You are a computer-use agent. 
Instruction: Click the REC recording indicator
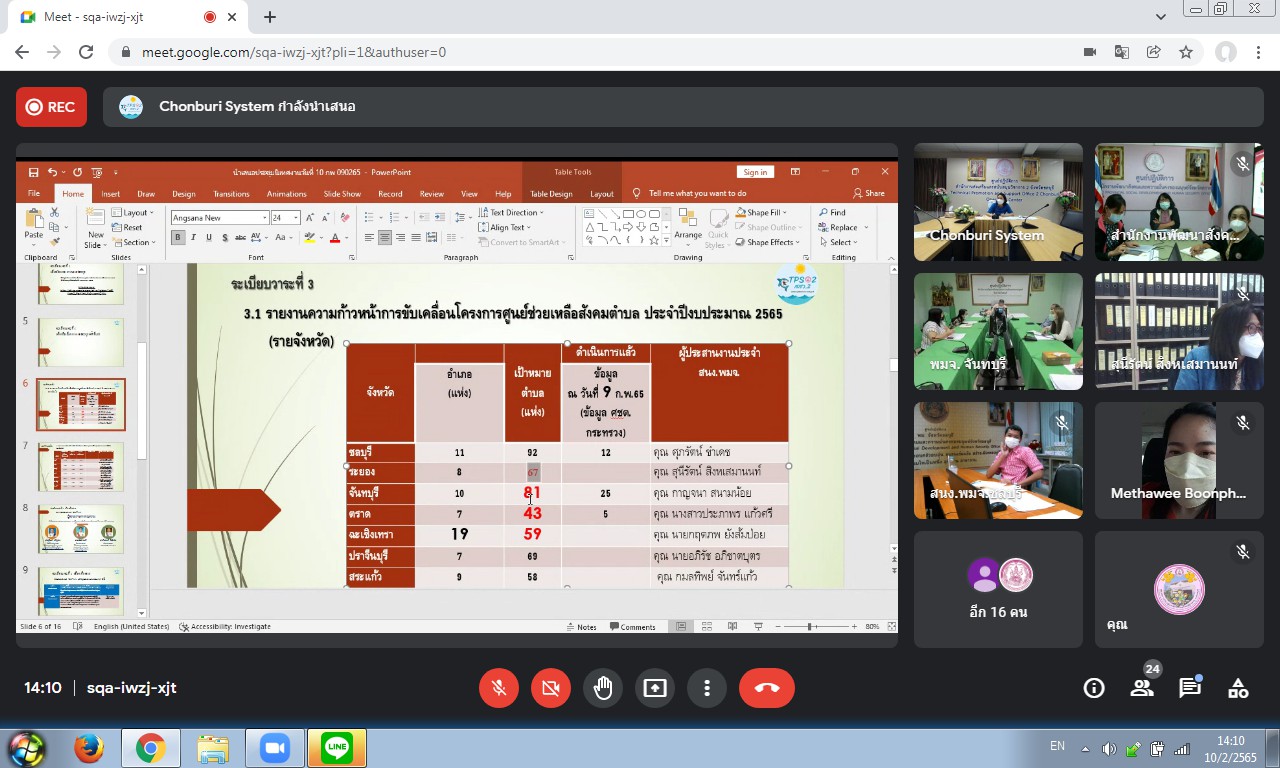click(x=51, y=107)
